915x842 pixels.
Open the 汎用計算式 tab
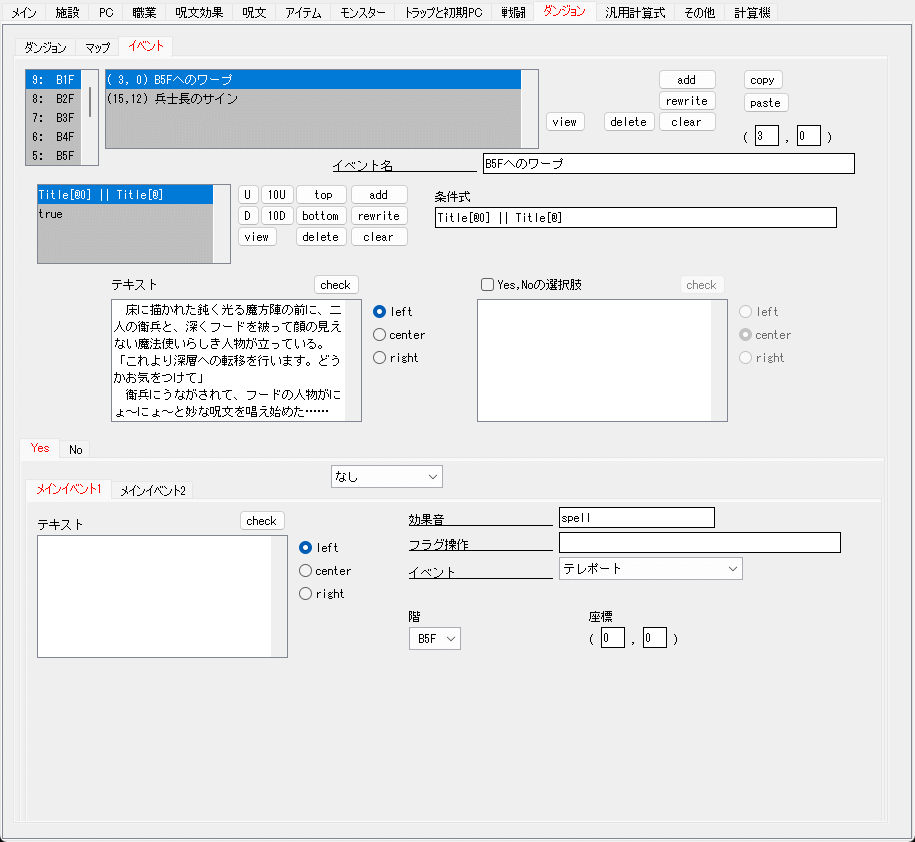(635, 12)
